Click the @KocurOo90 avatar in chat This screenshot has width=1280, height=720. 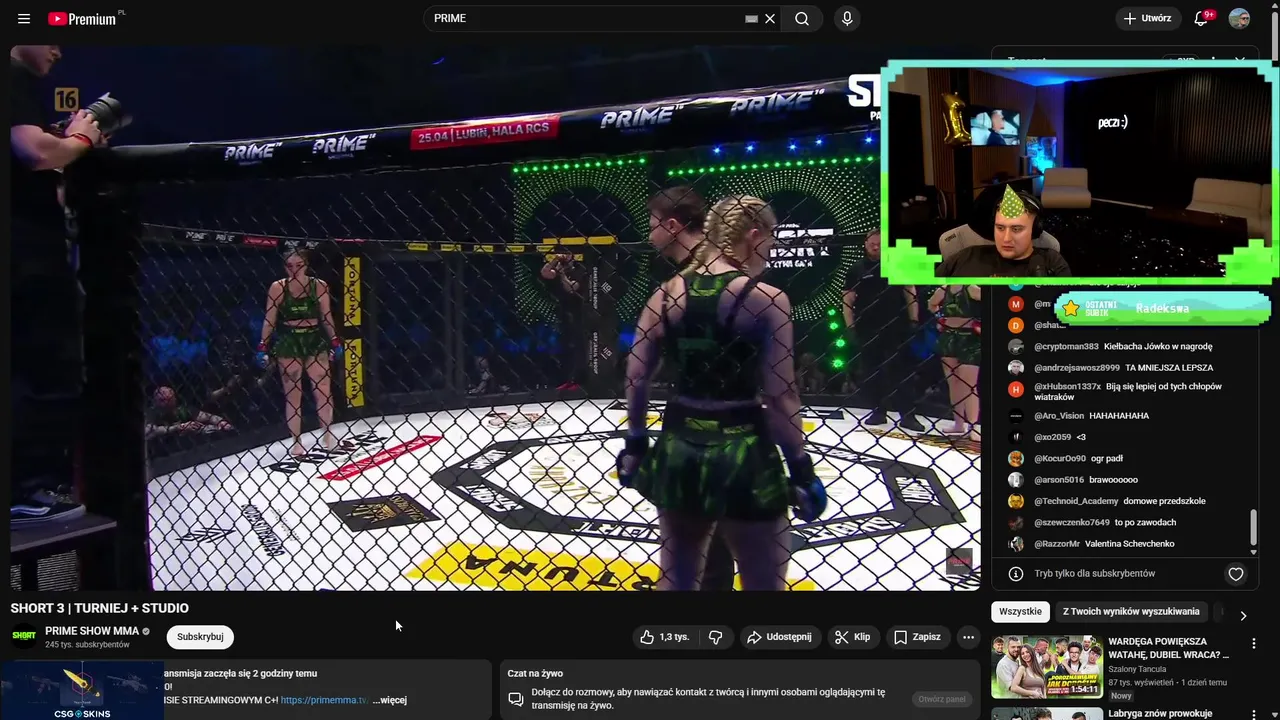(x=1016, y=459)
